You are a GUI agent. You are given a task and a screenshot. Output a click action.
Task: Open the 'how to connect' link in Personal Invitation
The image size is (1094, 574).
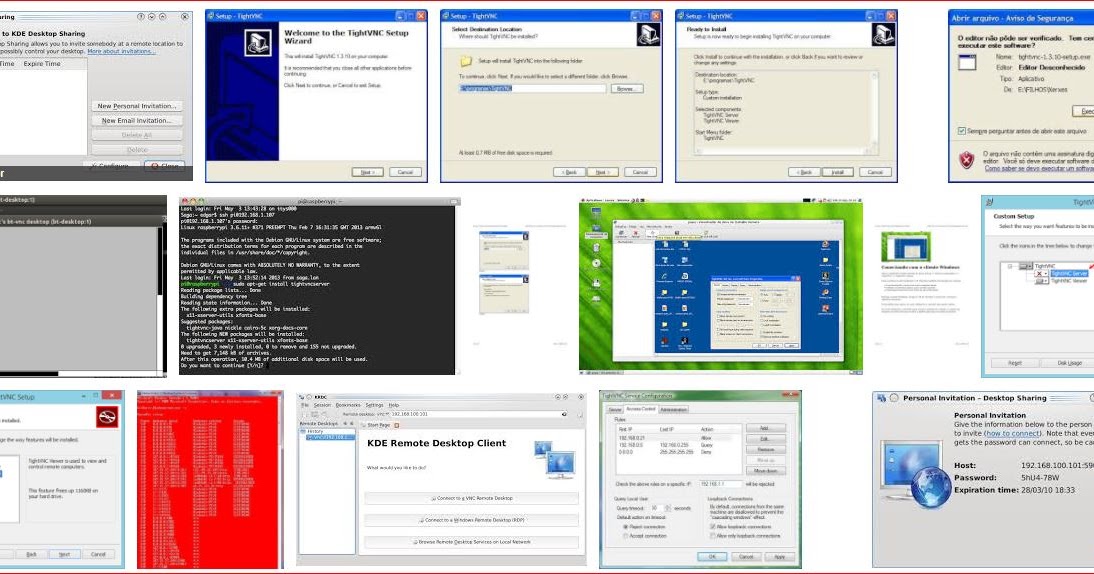point(1012,433)
